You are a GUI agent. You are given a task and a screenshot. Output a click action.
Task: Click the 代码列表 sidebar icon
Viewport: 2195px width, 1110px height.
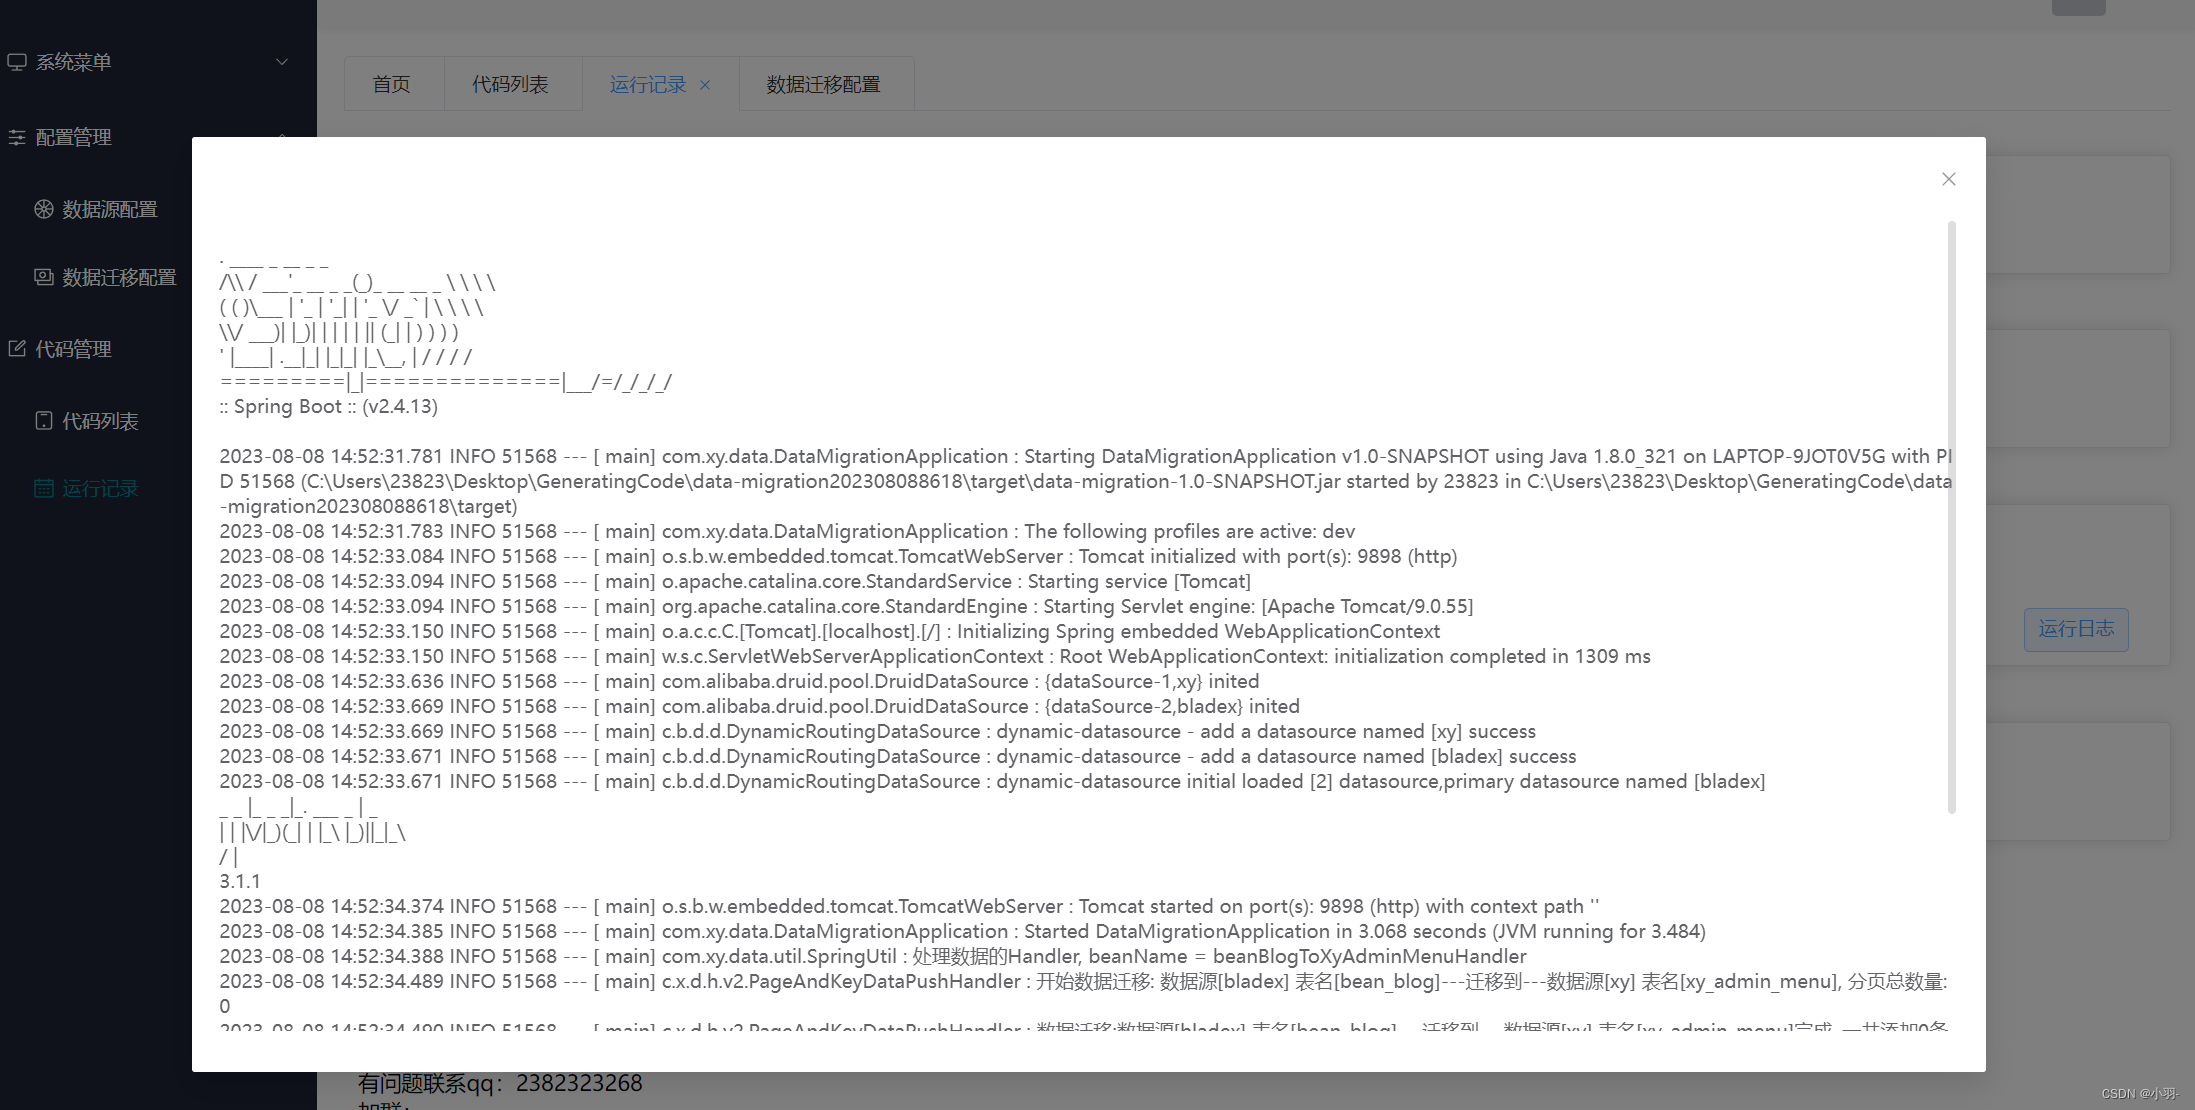pos(44,421)
